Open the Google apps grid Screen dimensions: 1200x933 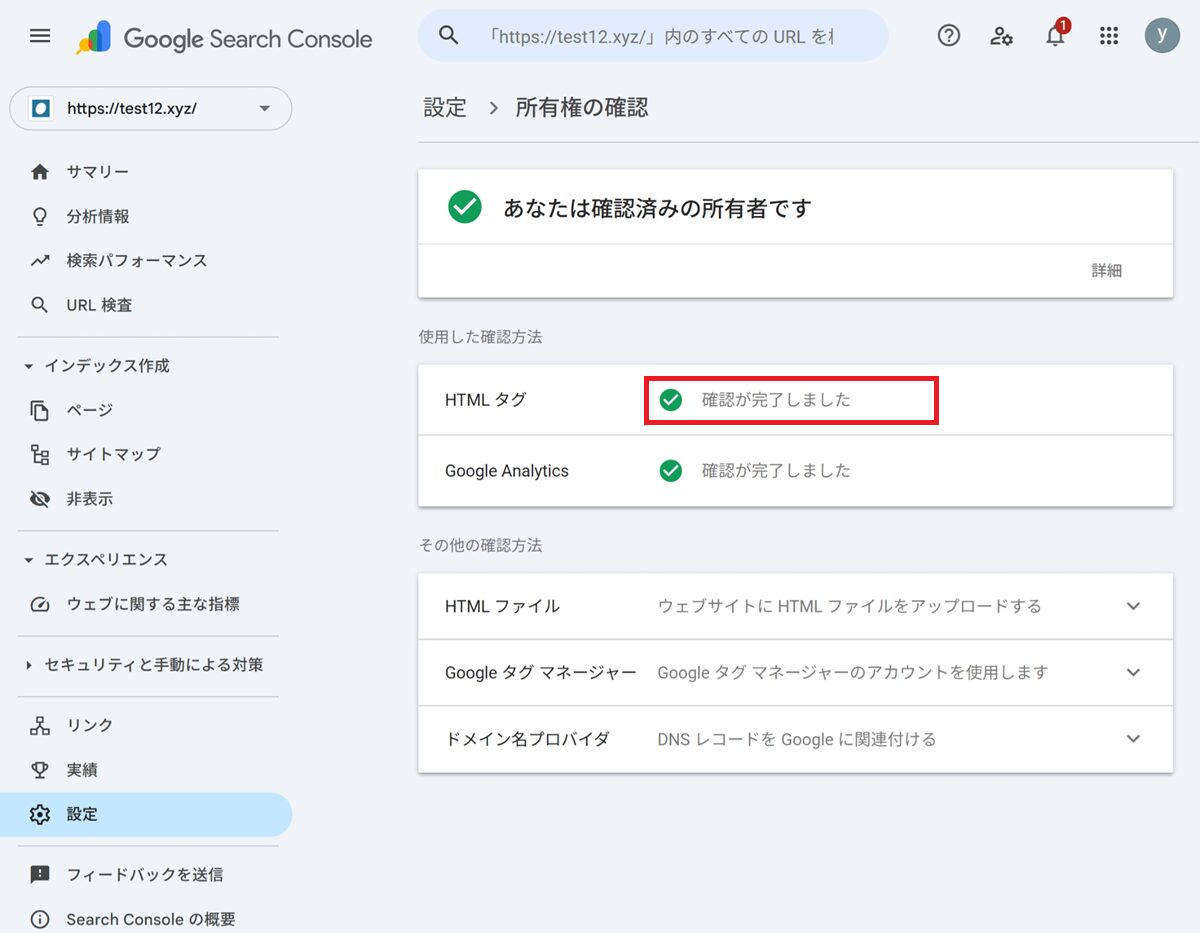click(x=1108, y=36)
